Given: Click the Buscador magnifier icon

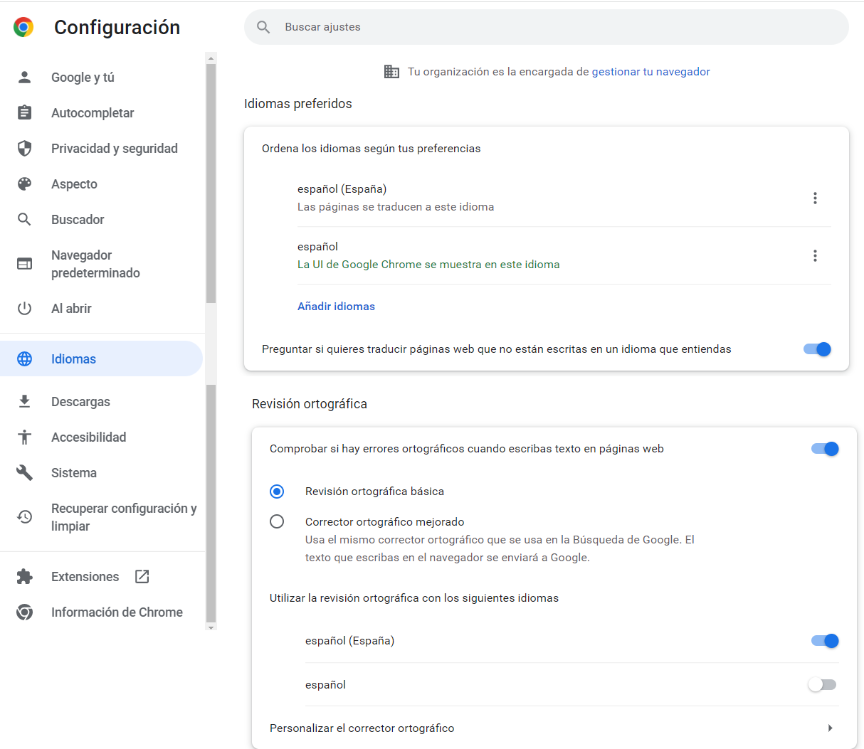Looking at the screenshot, I should (25, 219).
